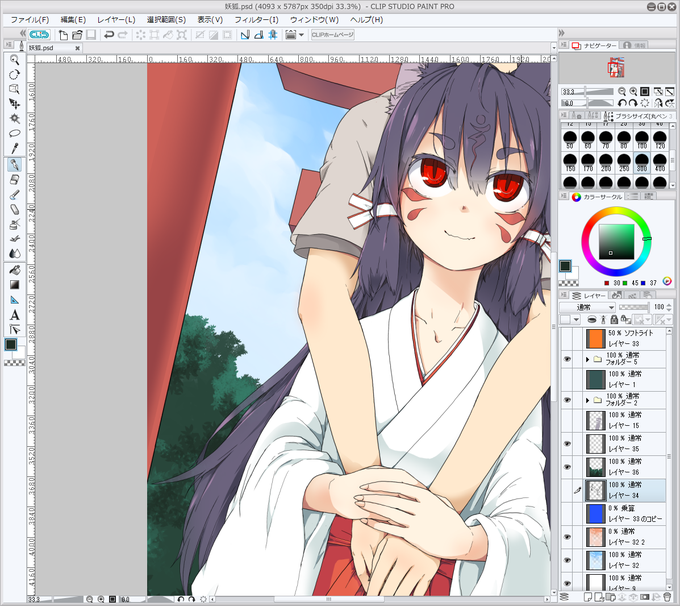Select the Text tool marked A

(14, 315)
